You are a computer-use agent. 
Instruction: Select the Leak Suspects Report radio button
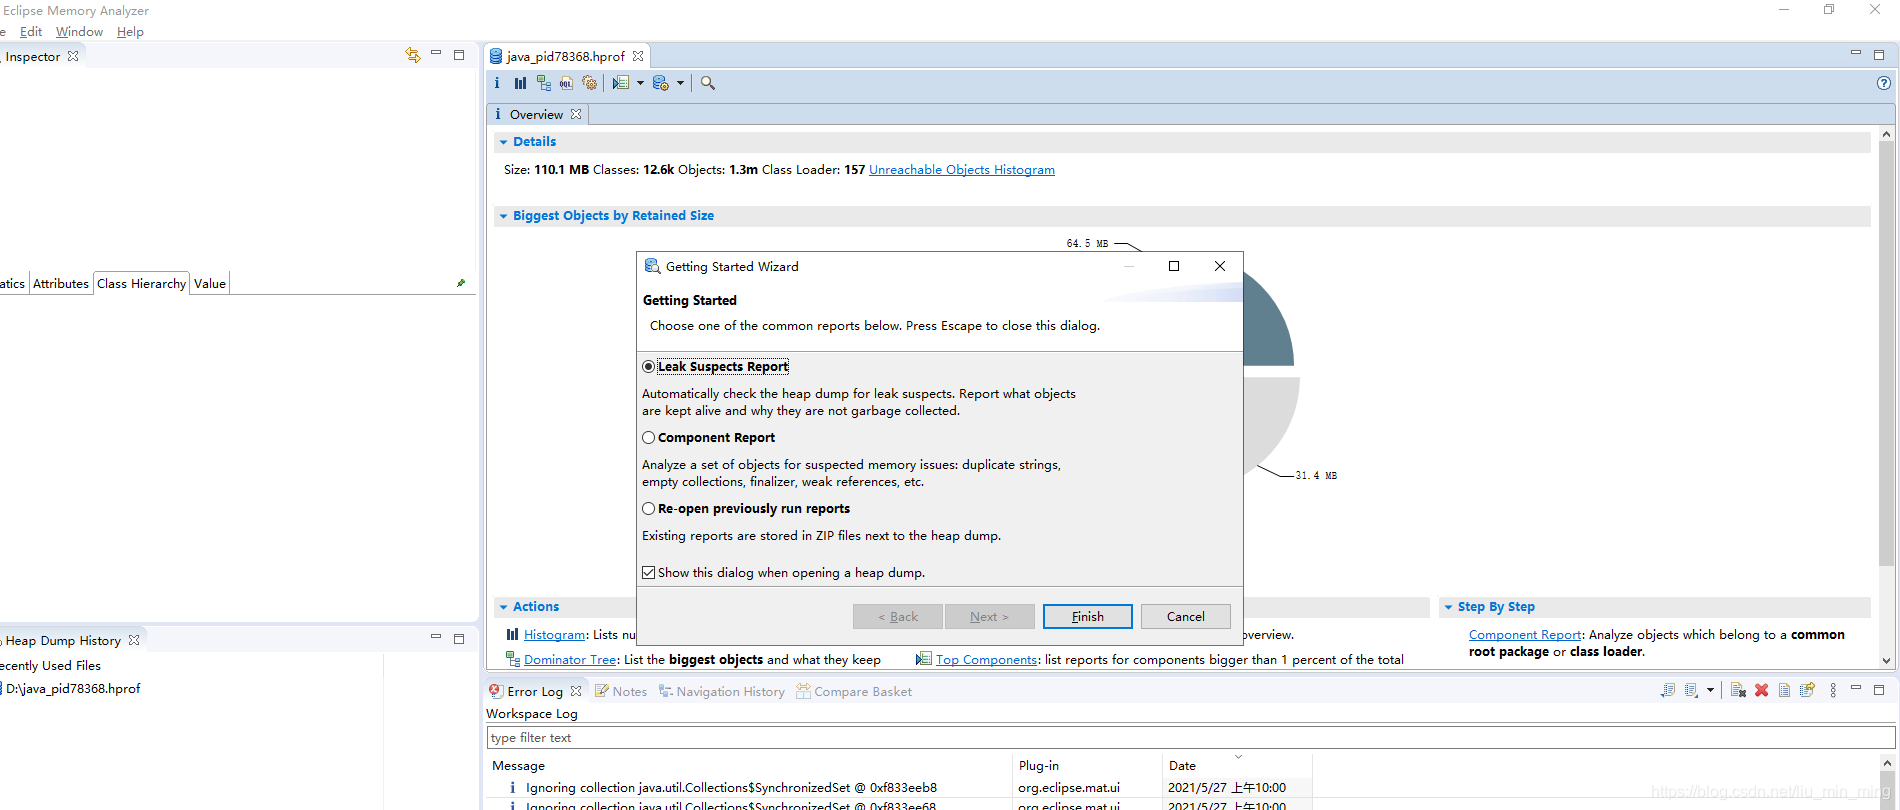(649, 366)
